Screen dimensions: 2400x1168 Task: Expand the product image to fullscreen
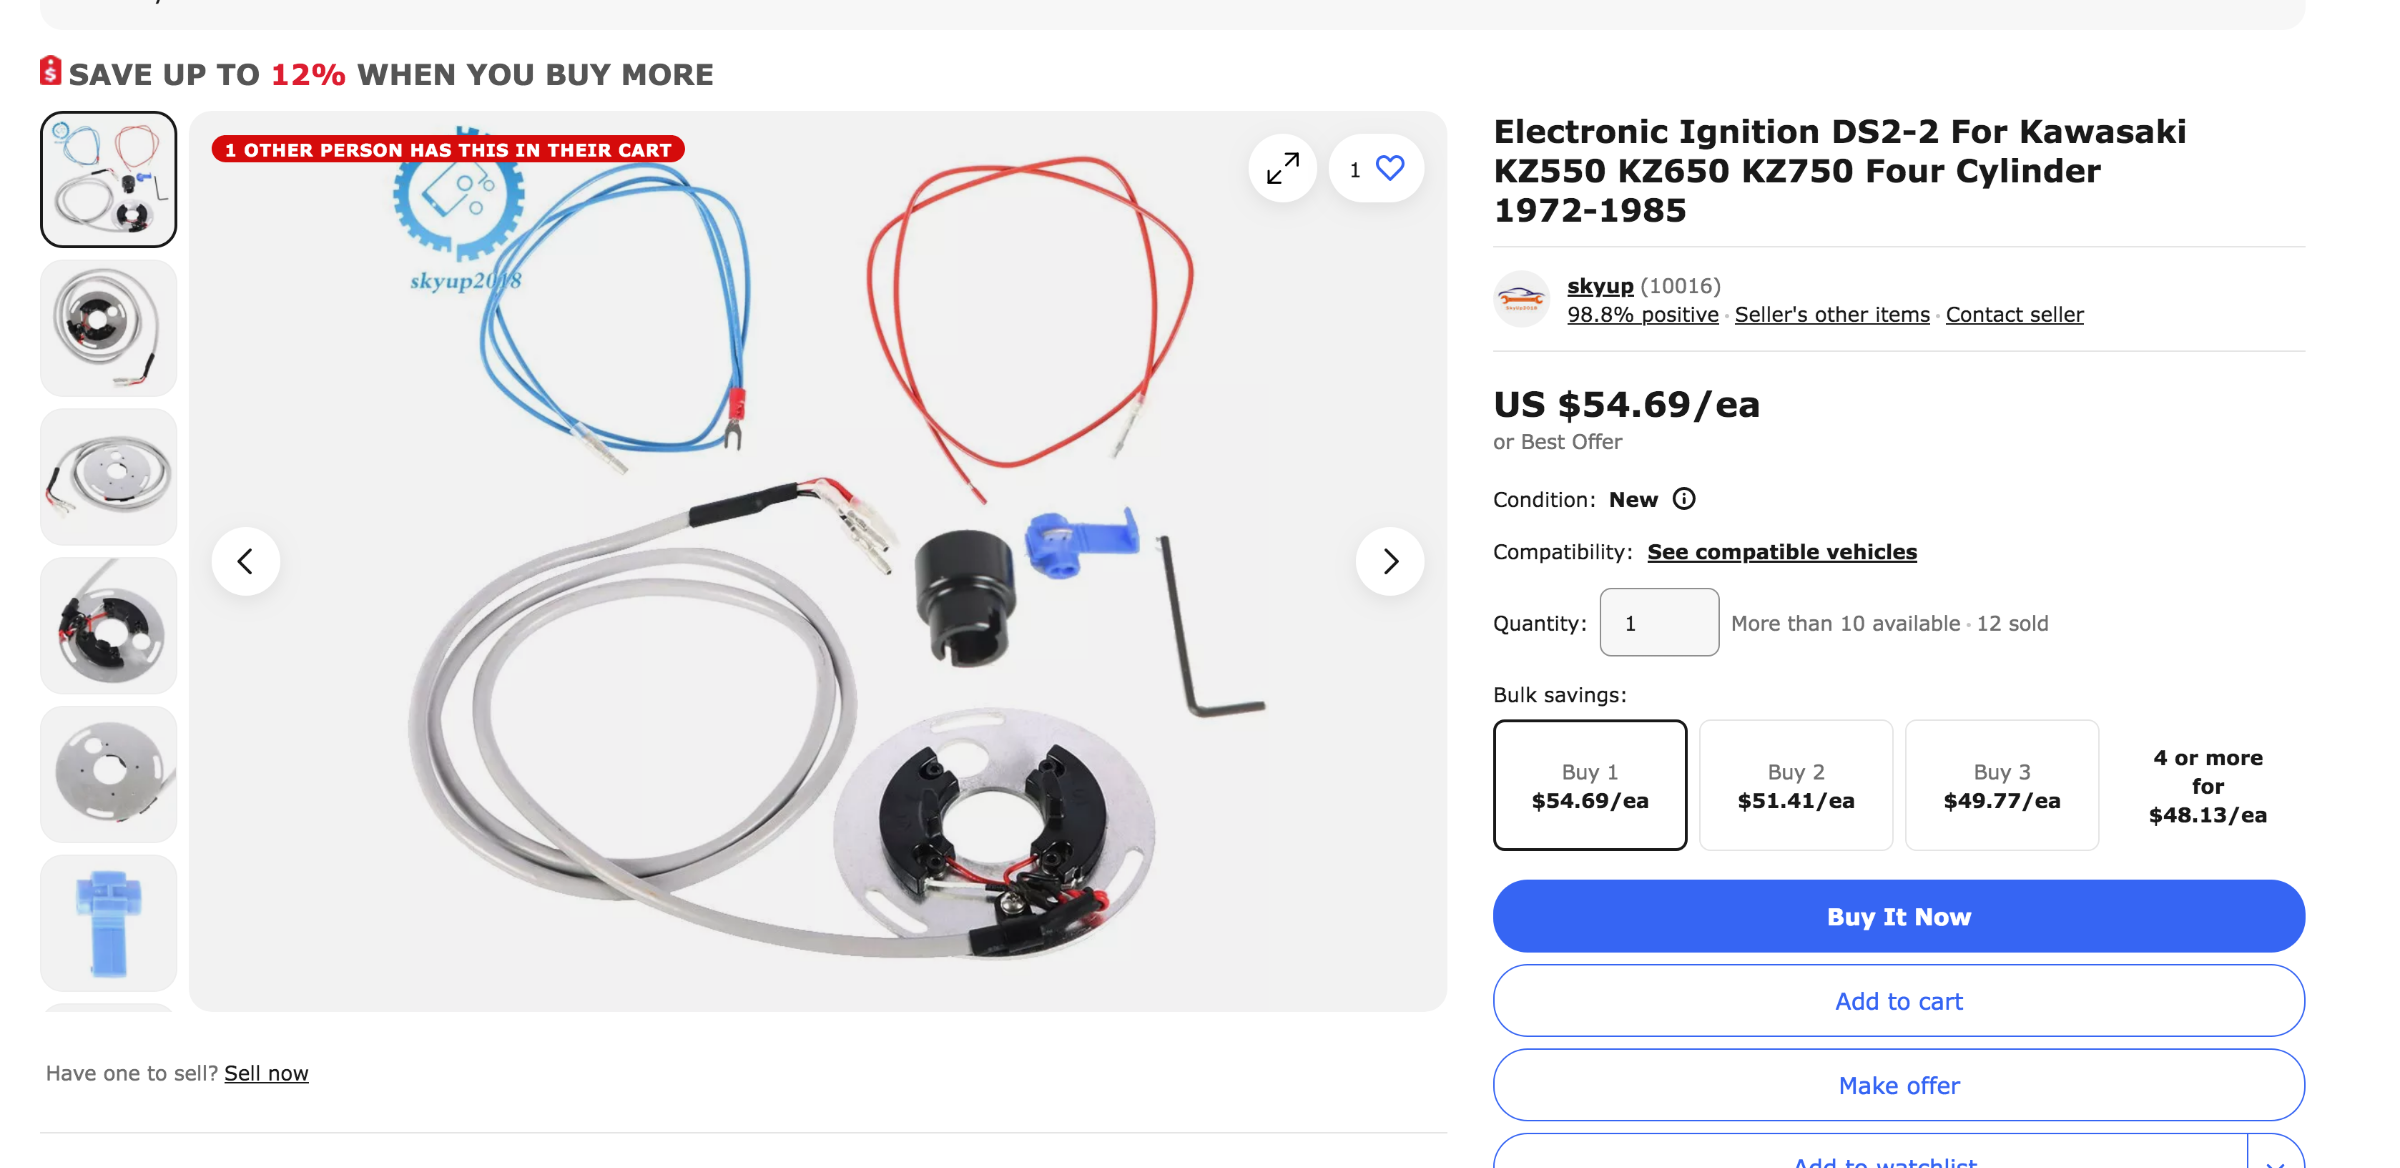point(1282,168)
